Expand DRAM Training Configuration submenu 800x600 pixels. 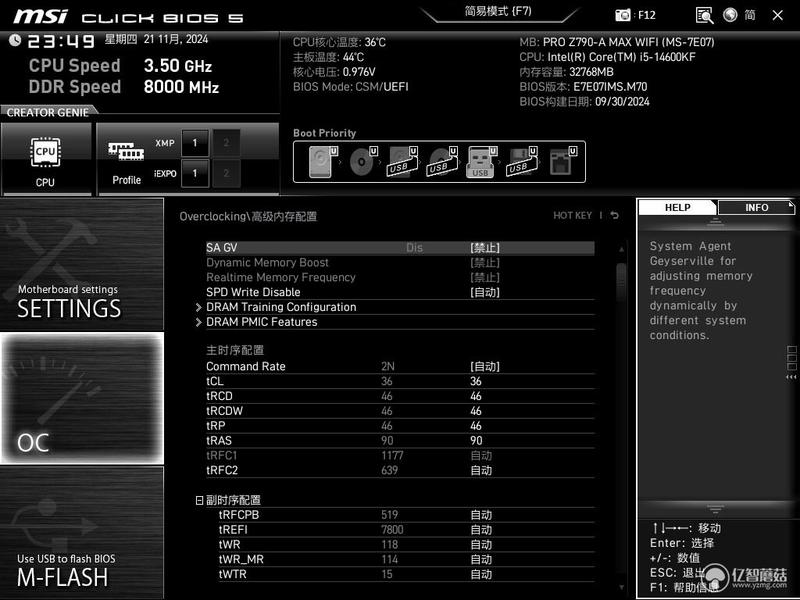[281, 307]
